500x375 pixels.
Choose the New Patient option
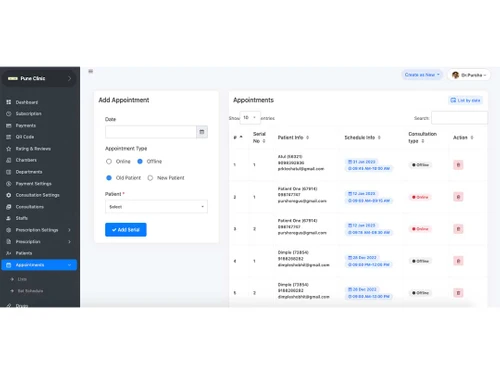pyautogui.click(x=150, y=178)
